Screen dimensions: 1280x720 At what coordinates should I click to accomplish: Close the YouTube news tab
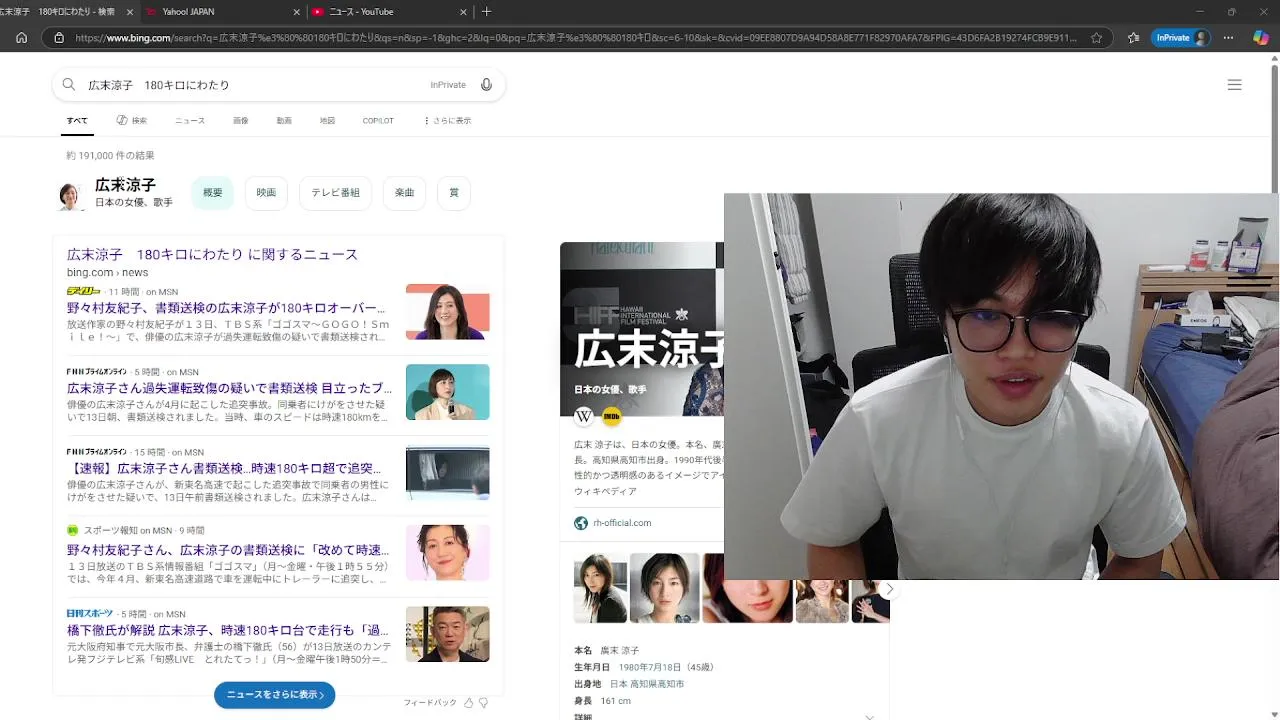463,12
